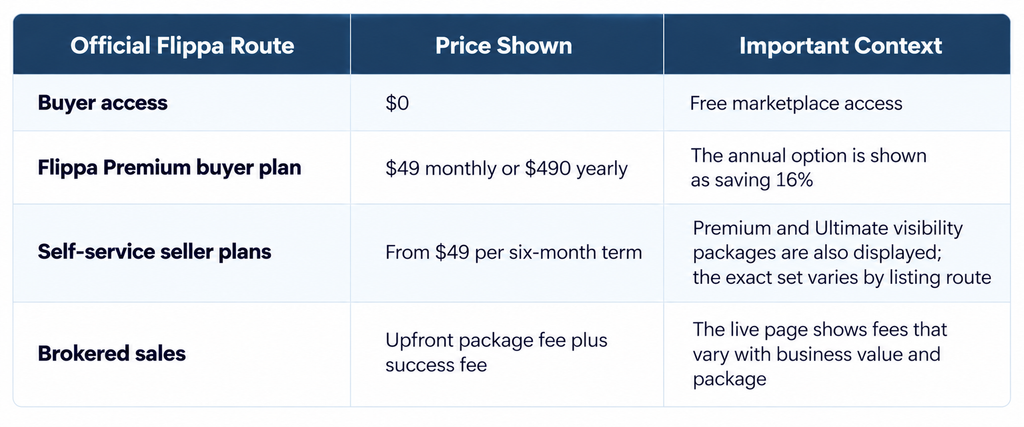The image size is (1024, 427).
Task: Select the Self-service seller plans label
Action: coord(155,252)
